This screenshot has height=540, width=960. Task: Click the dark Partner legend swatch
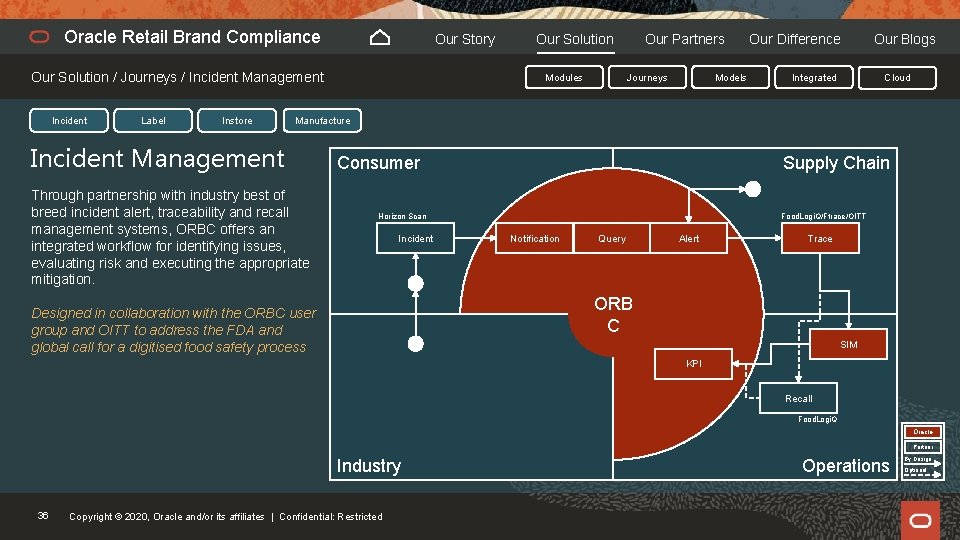point(923,447)
